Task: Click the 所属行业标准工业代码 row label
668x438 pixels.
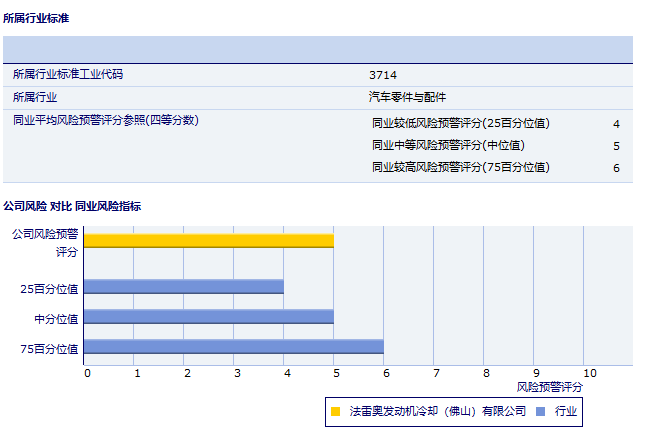Action: click(x=68, y=75)
